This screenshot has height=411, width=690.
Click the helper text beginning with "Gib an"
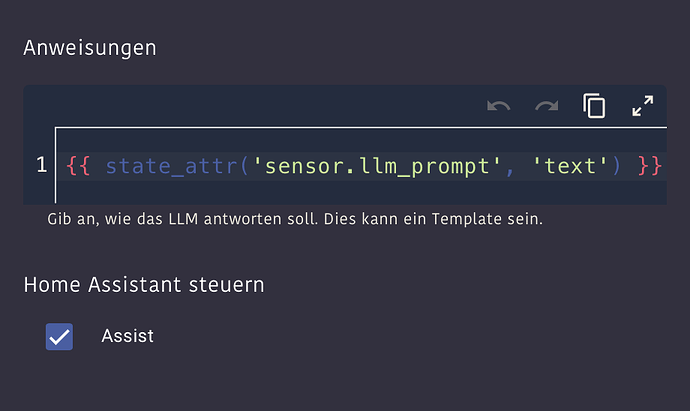[x=295, y=219]
